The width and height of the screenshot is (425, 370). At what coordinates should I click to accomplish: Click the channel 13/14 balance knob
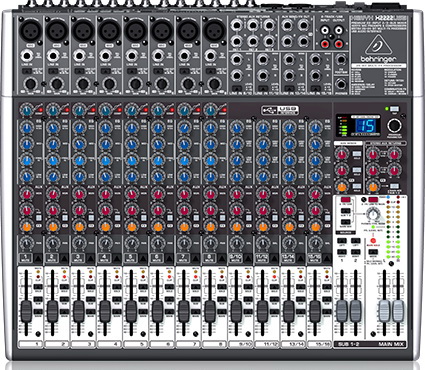pyautogui.click(x=289, y=243)
